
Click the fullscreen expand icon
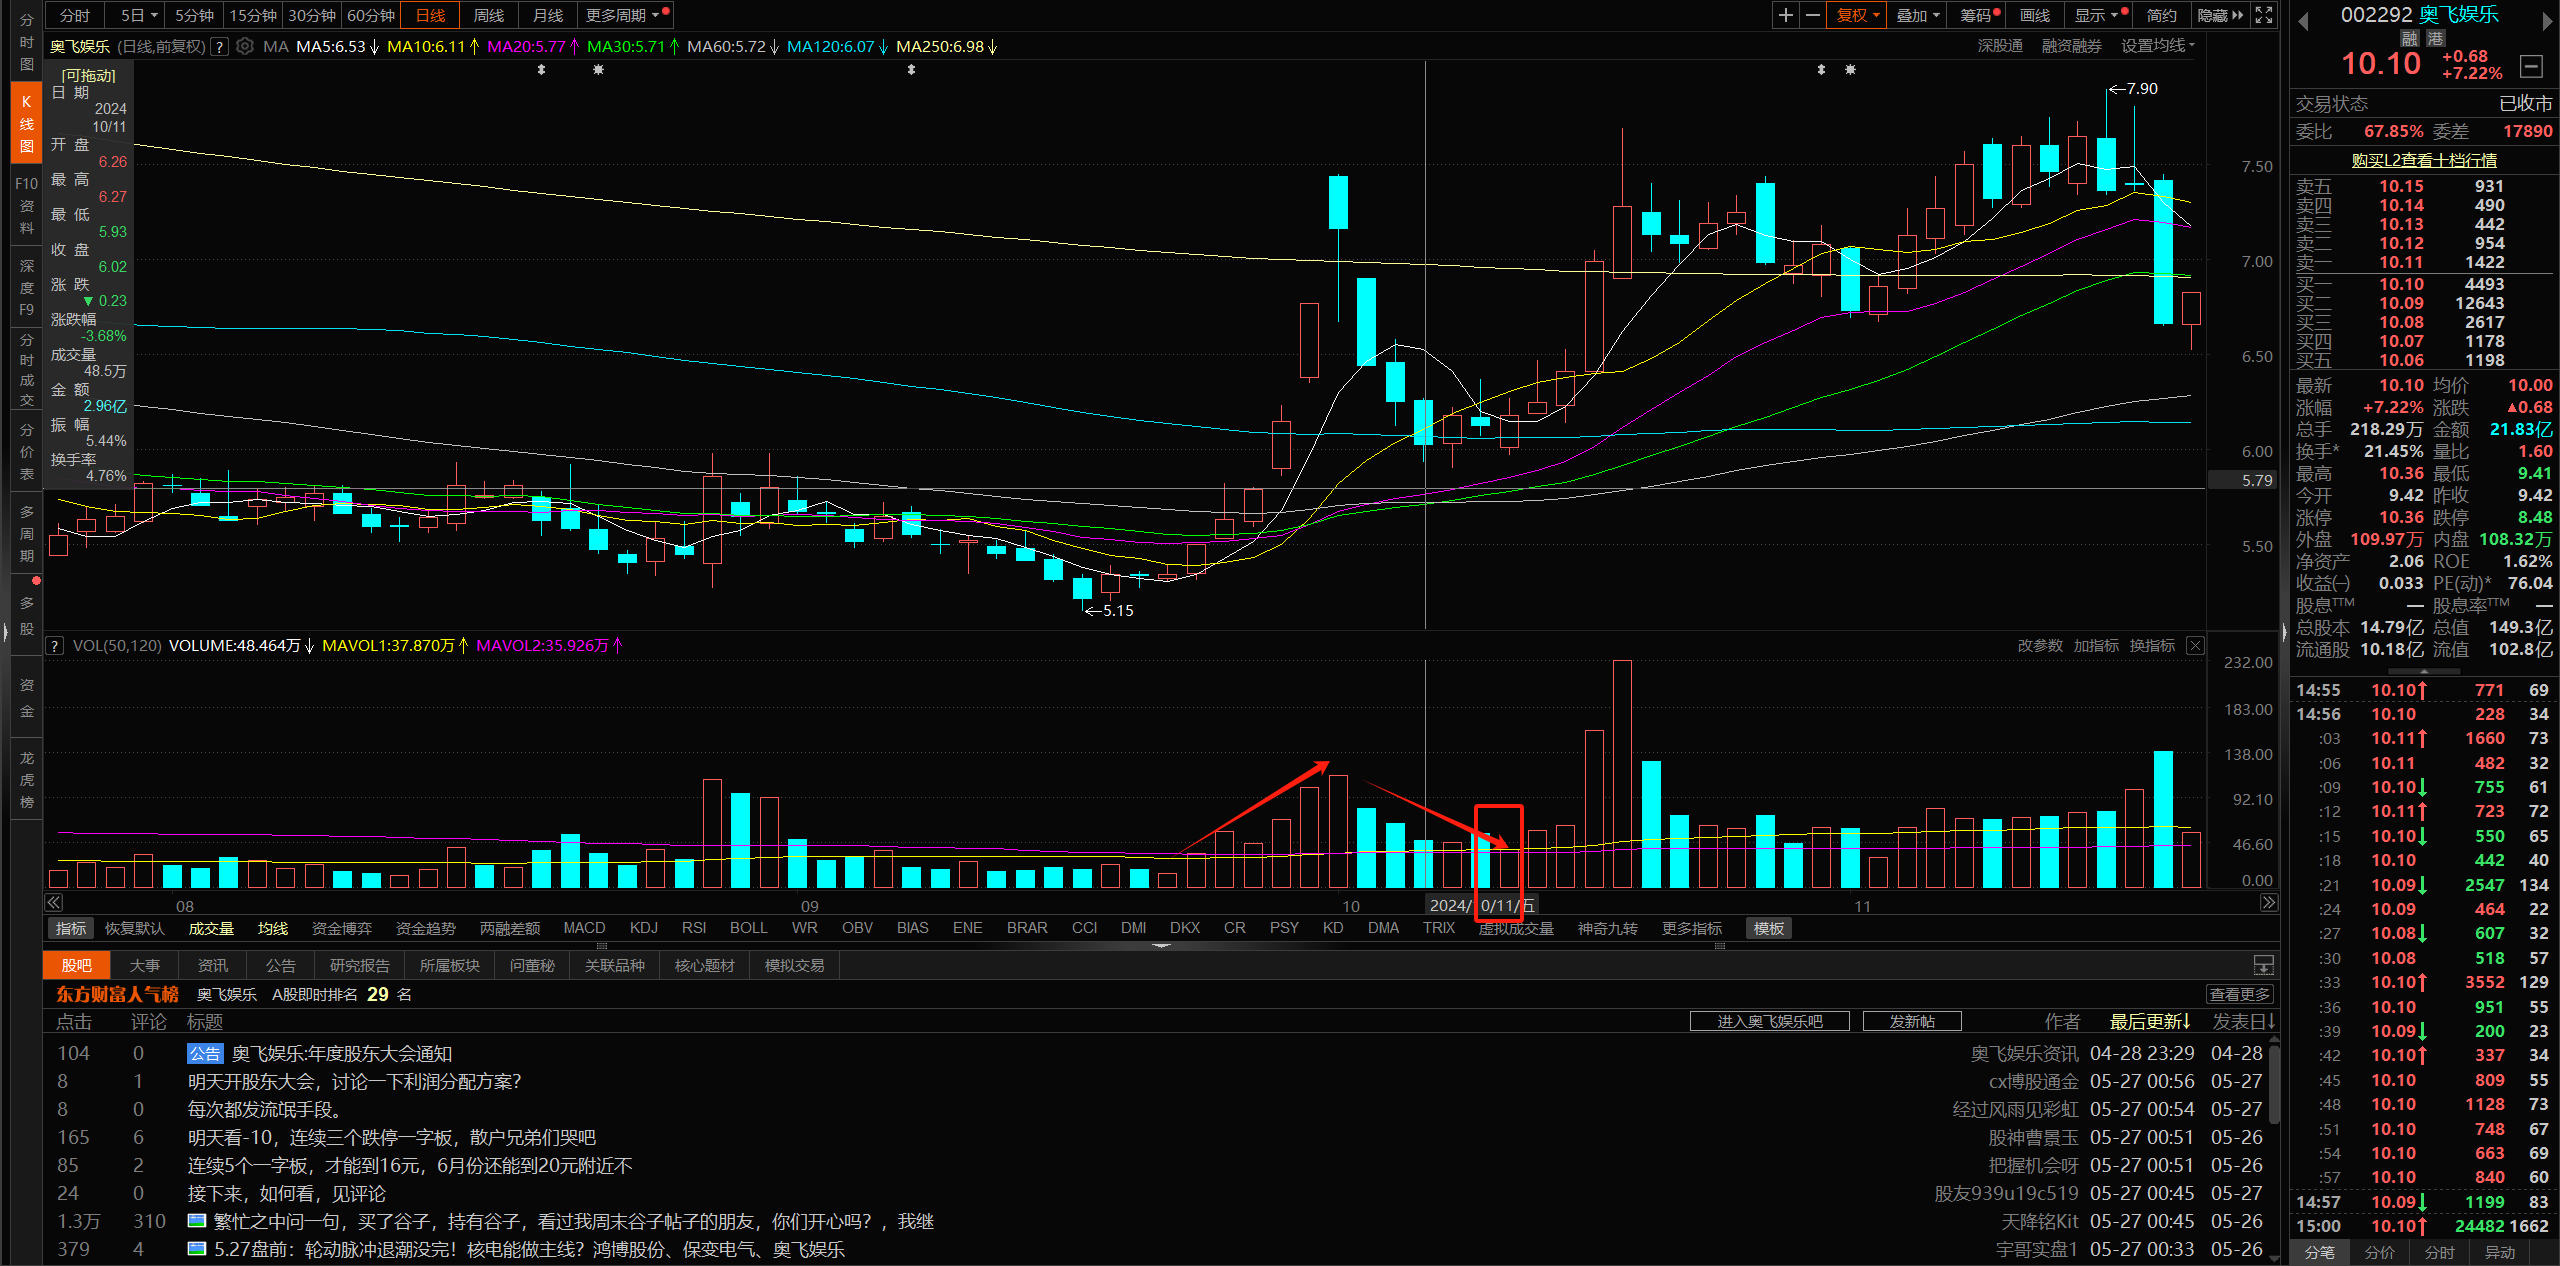pyautogui.click(x=2264, y=15)
